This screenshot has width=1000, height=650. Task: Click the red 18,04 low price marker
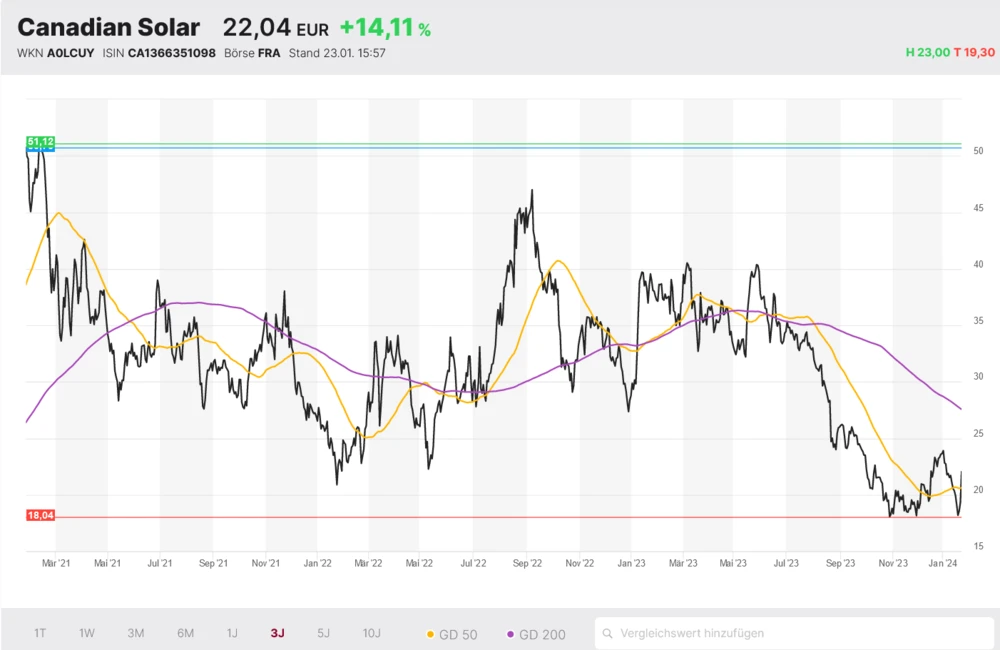click(x=41, y=515)
